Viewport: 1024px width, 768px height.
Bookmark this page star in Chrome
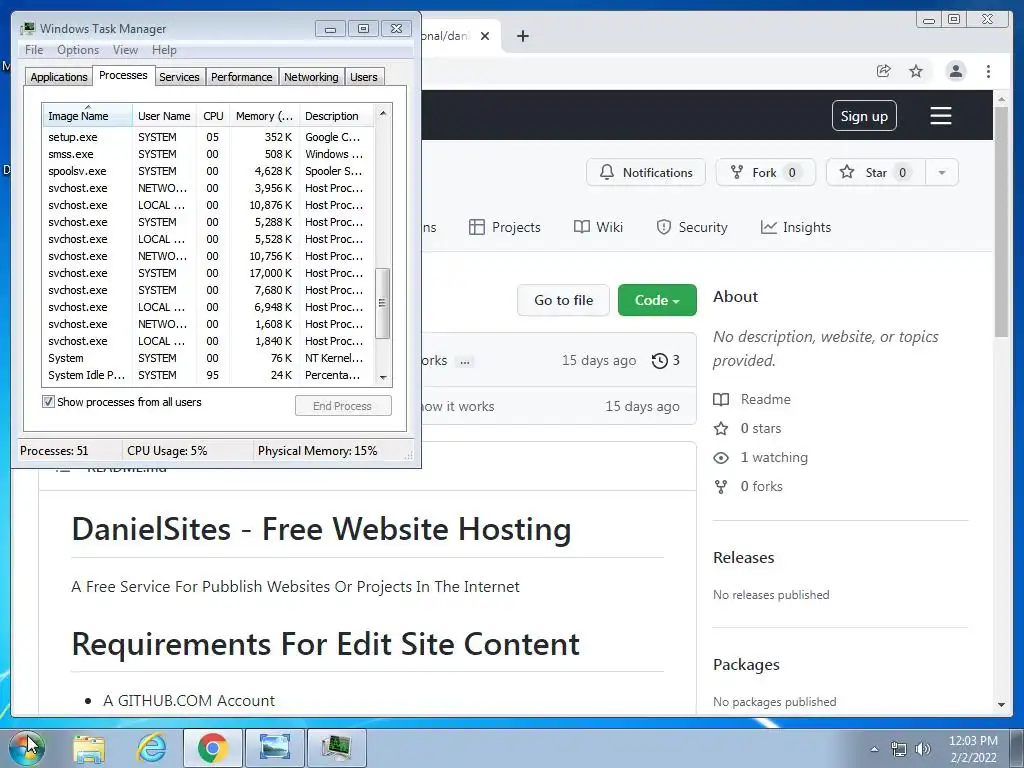pyautogui.click(x=916, y=71)
